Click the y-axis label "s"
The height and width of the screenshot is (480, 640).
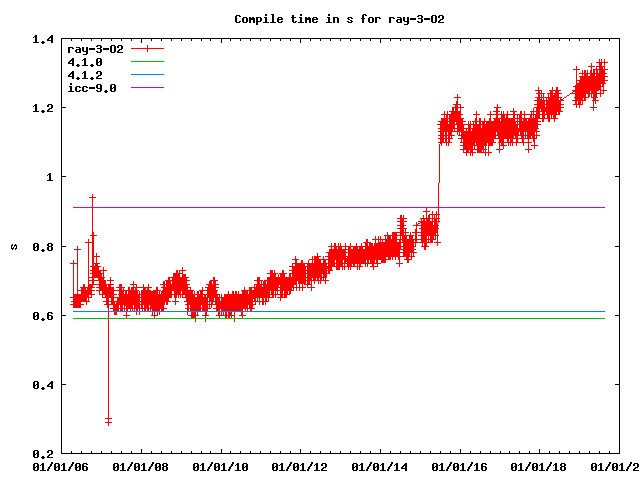pyautogui.click(x=13, y=246)
